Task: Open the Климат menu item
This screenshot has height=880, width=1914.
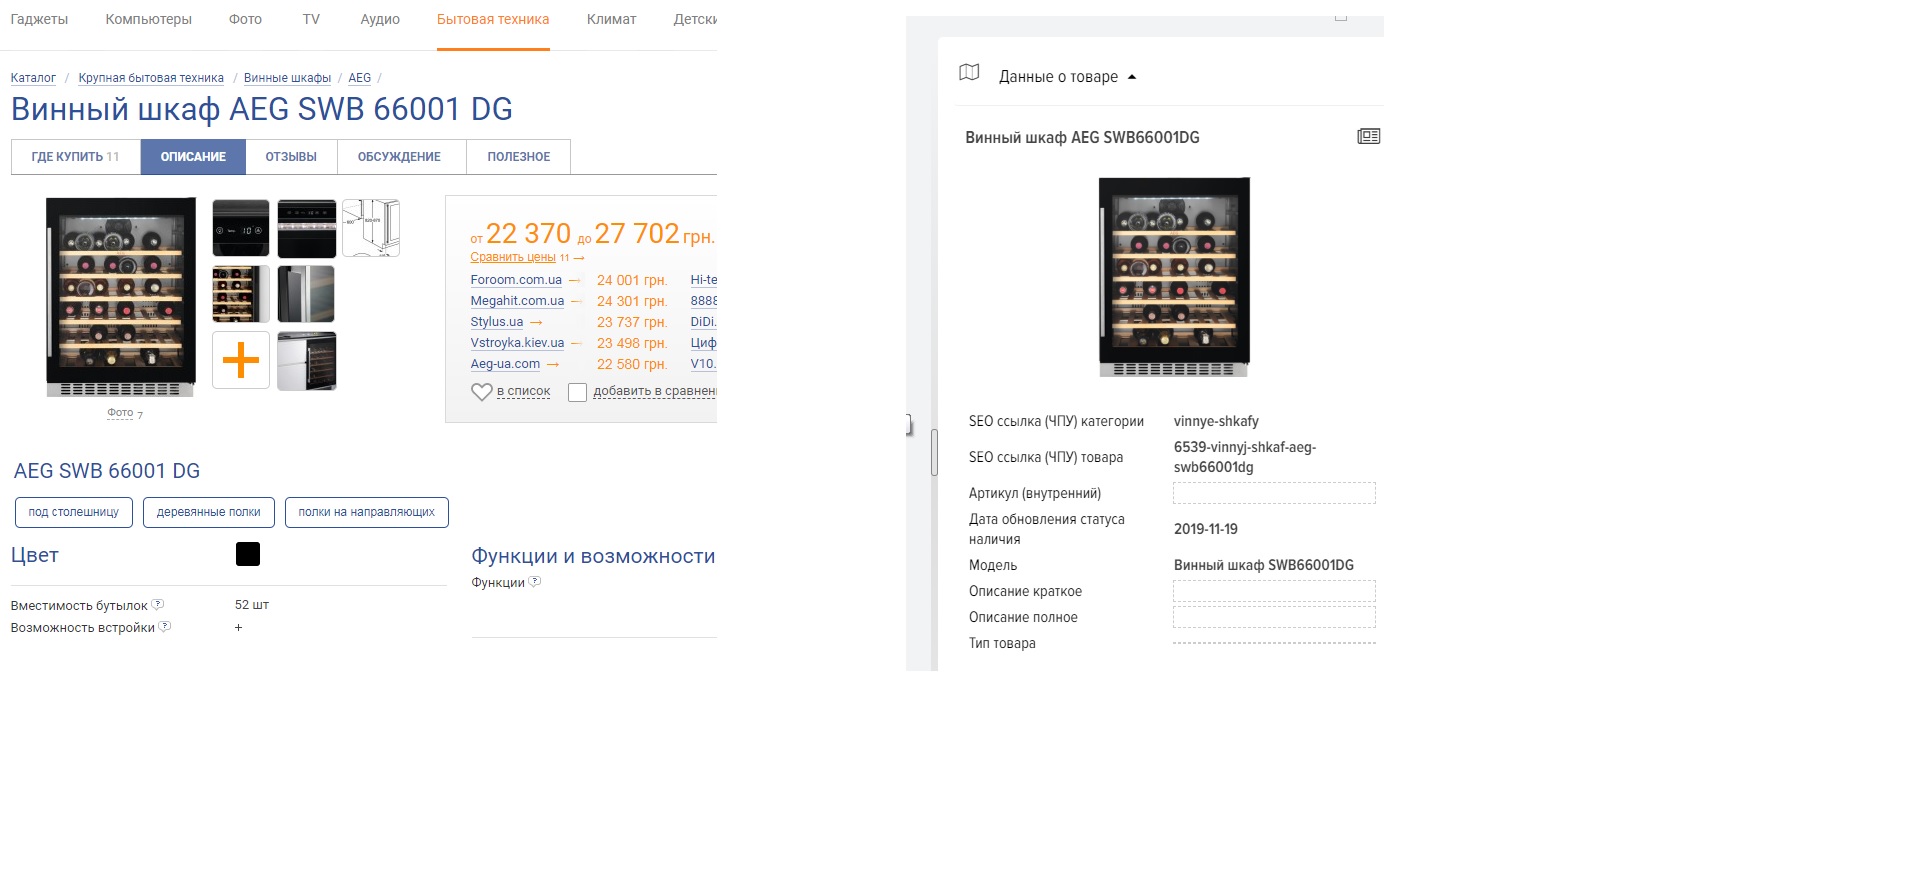Action: (611, 19)
